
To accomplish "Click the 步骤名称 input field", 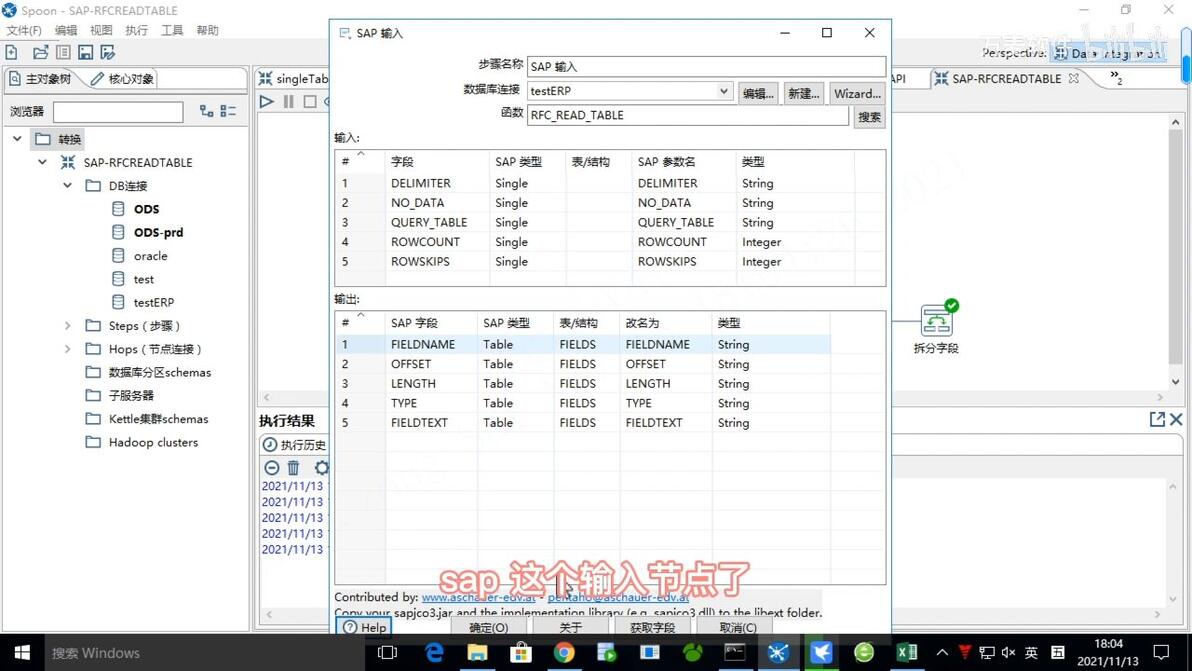I will tap(706, 67).
